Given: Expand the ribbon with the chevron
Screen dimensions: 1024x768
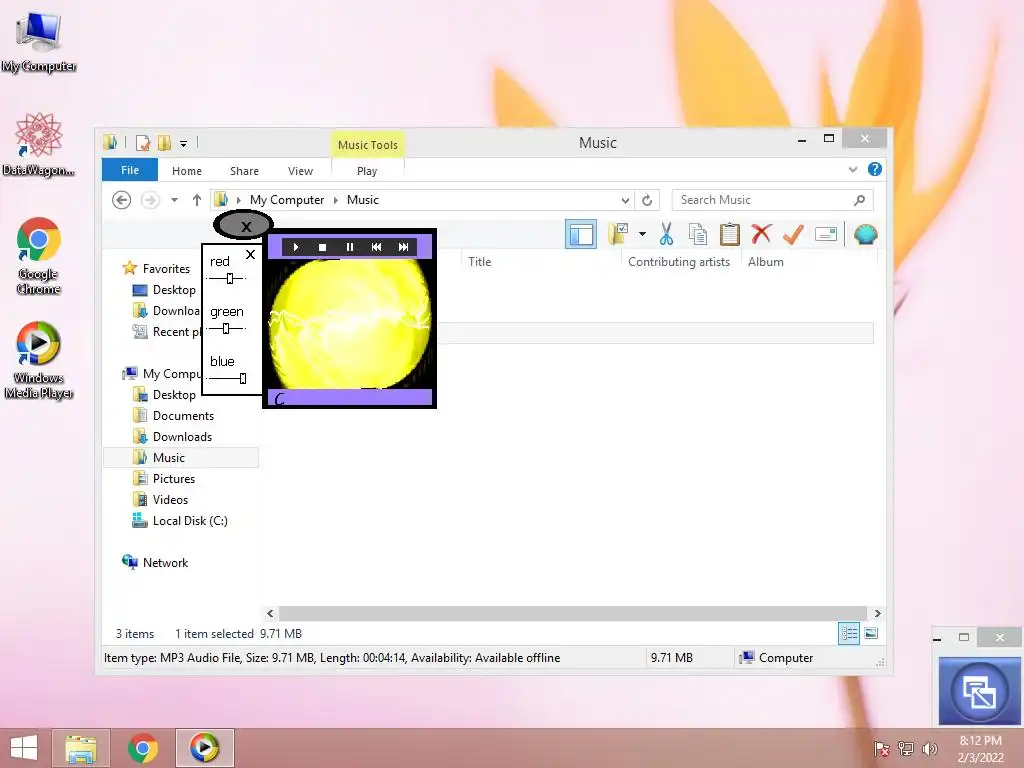Looking at the screenshot, I should (x=852, y=169).
